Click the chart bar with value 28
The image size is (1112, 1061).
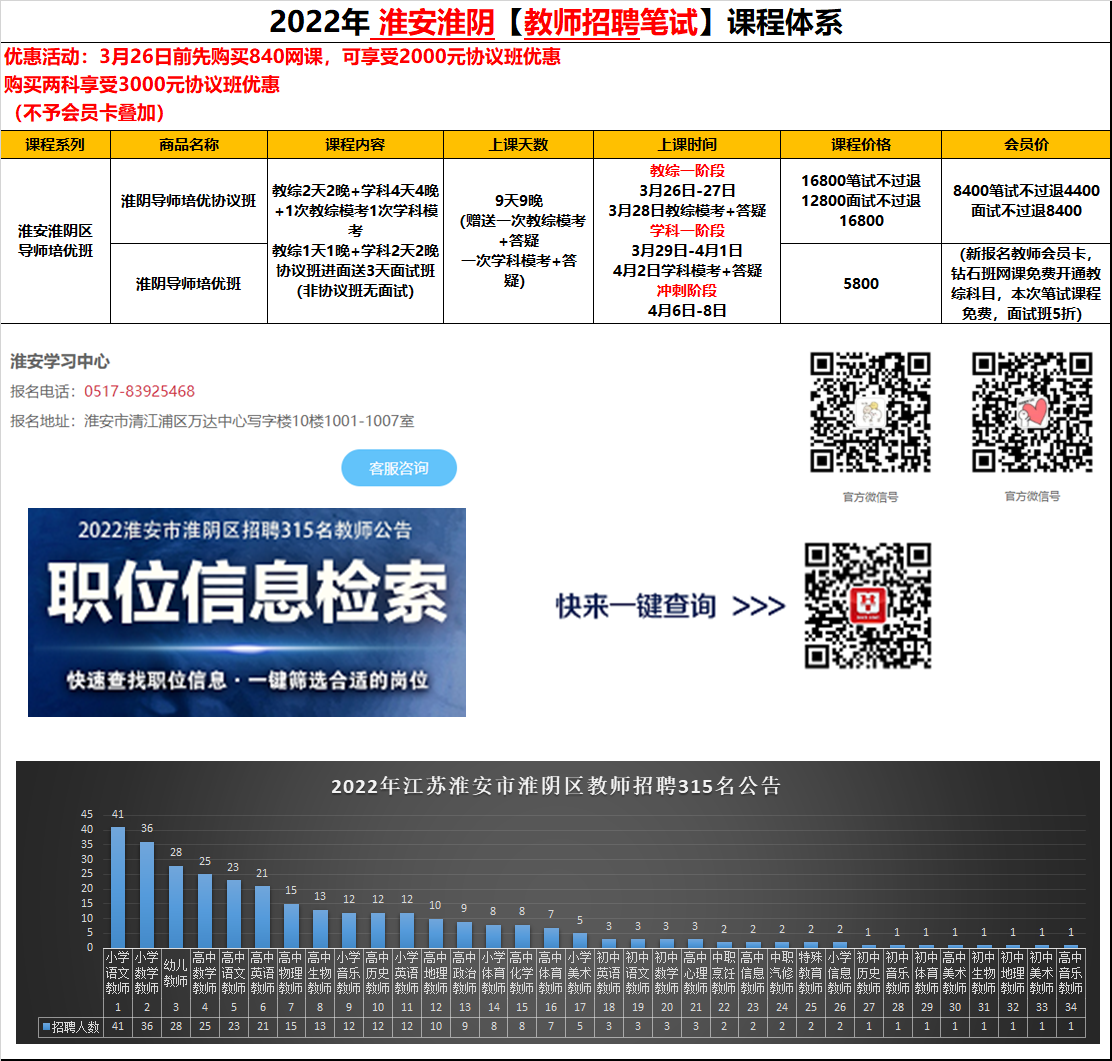176,906
